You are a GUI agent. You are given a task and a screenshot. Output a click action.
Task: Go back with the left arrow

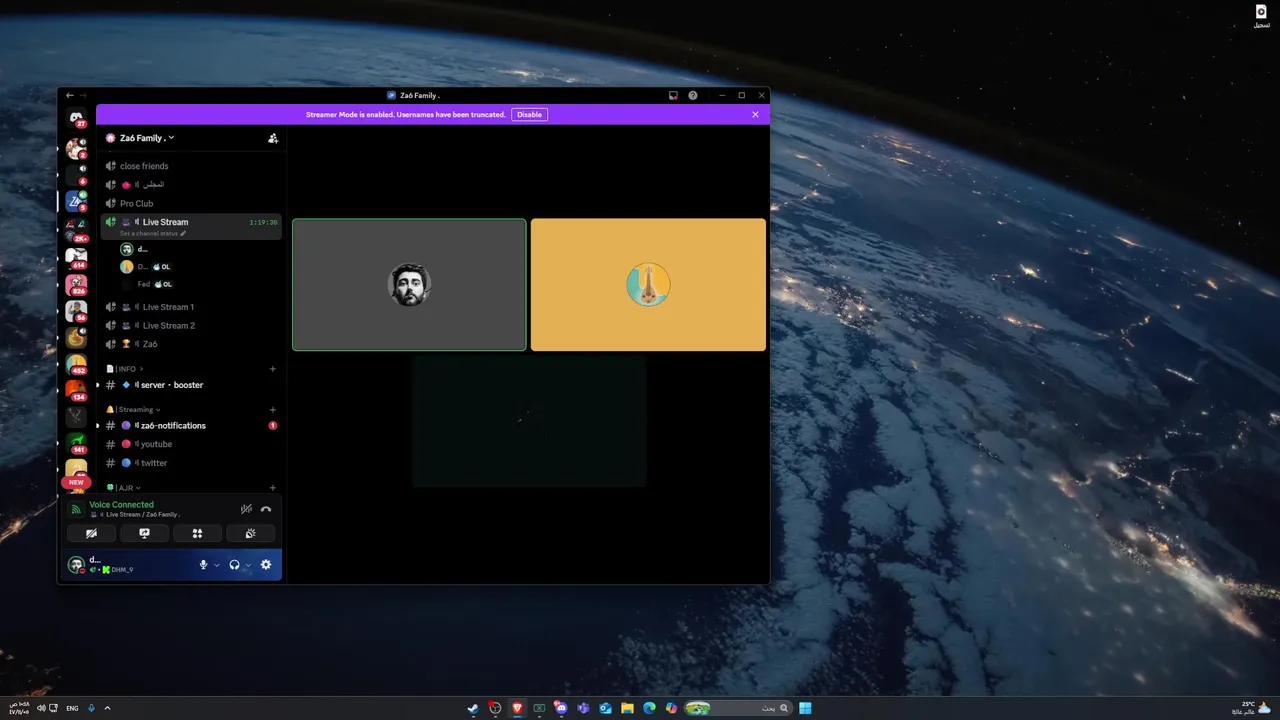[x=70, y=96]
